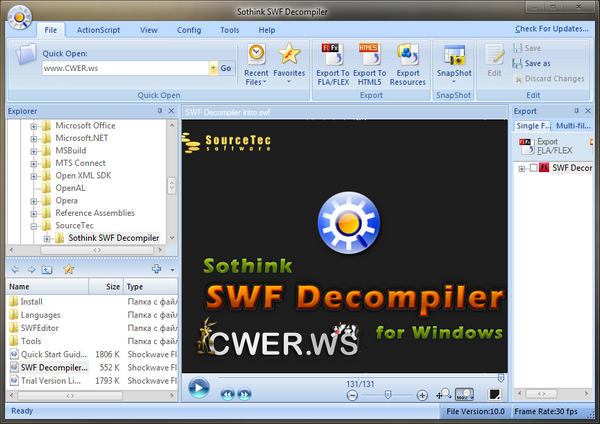
Task: Switch to Multi-file tab in Export panel
Action: coord(572,126)
